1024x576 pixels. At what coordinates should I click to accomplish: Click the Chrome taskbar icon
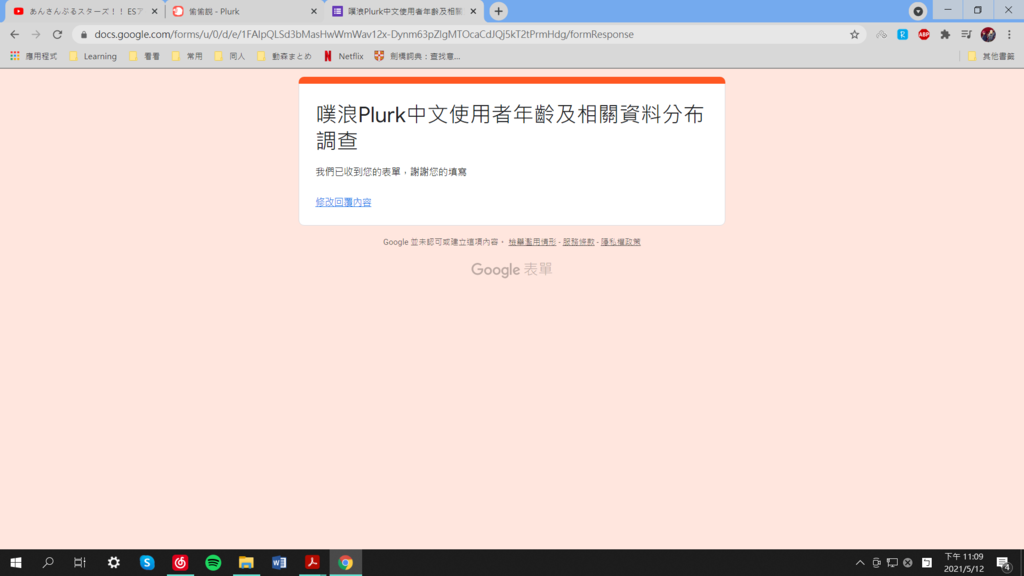(345, 562)
